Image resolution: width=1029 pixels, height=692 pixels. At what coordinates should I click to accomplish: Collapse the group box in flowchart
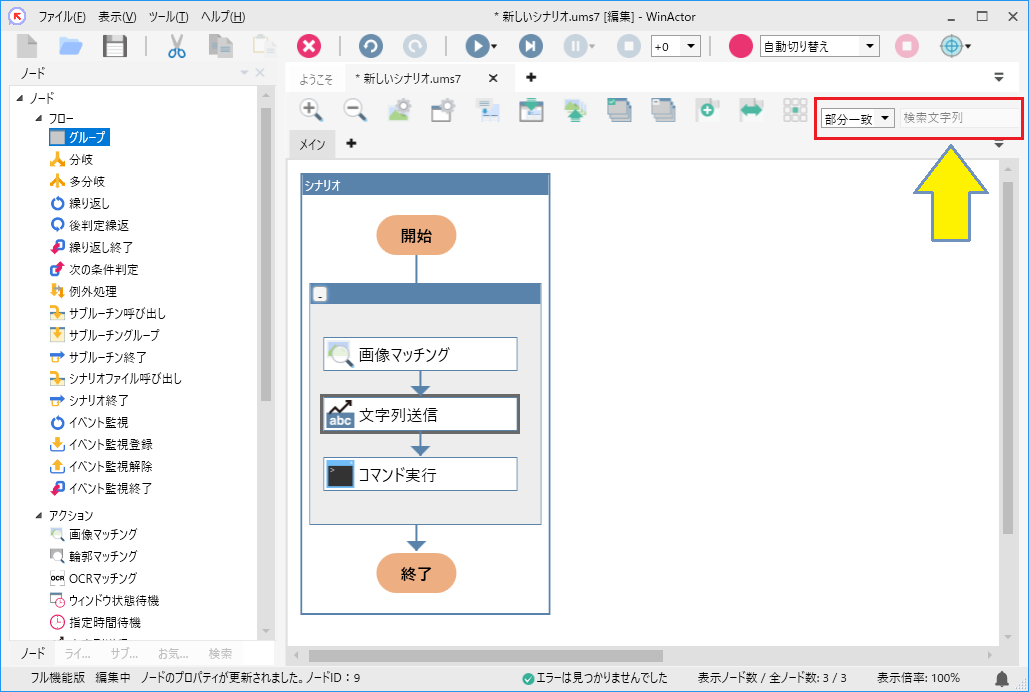(x=320, y=295)
